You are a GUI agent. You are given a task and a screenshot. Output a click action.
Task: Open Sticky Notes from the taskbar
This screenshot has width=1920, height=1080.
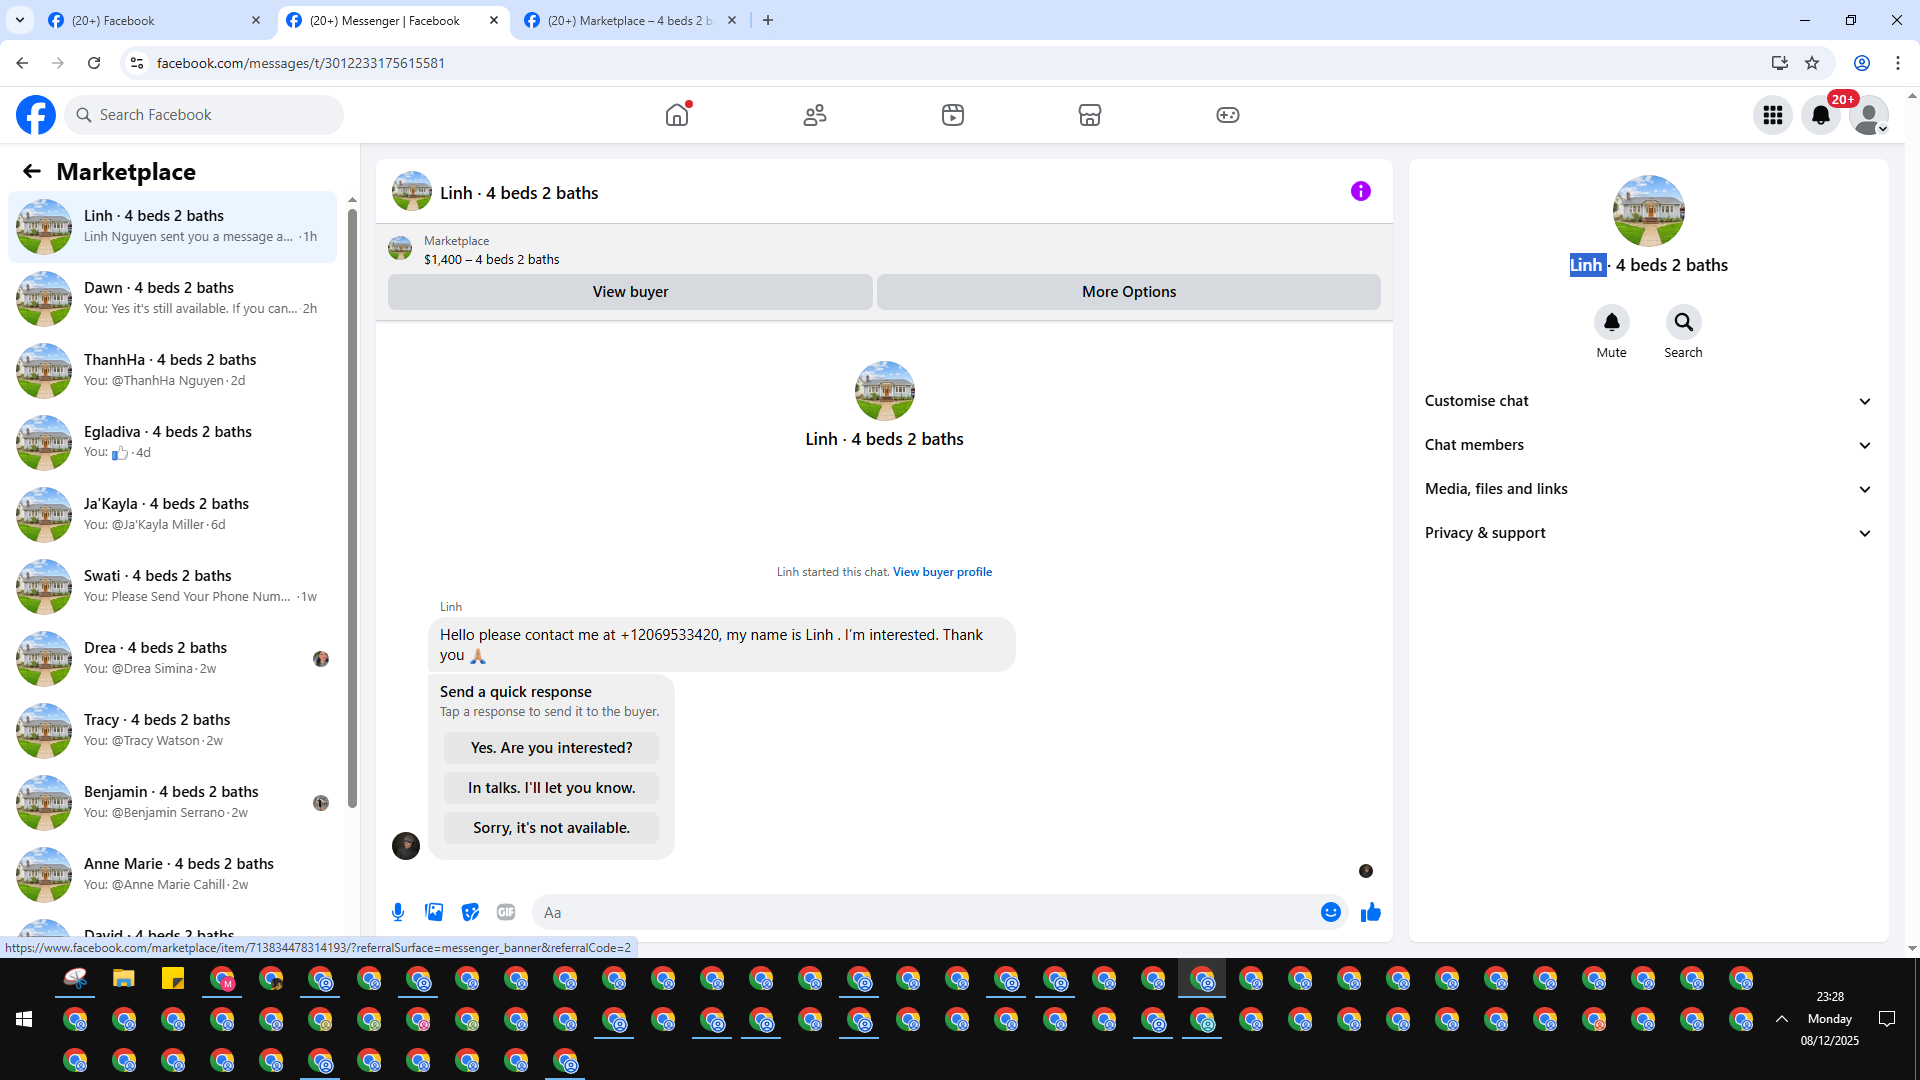[x=173, y=979]
